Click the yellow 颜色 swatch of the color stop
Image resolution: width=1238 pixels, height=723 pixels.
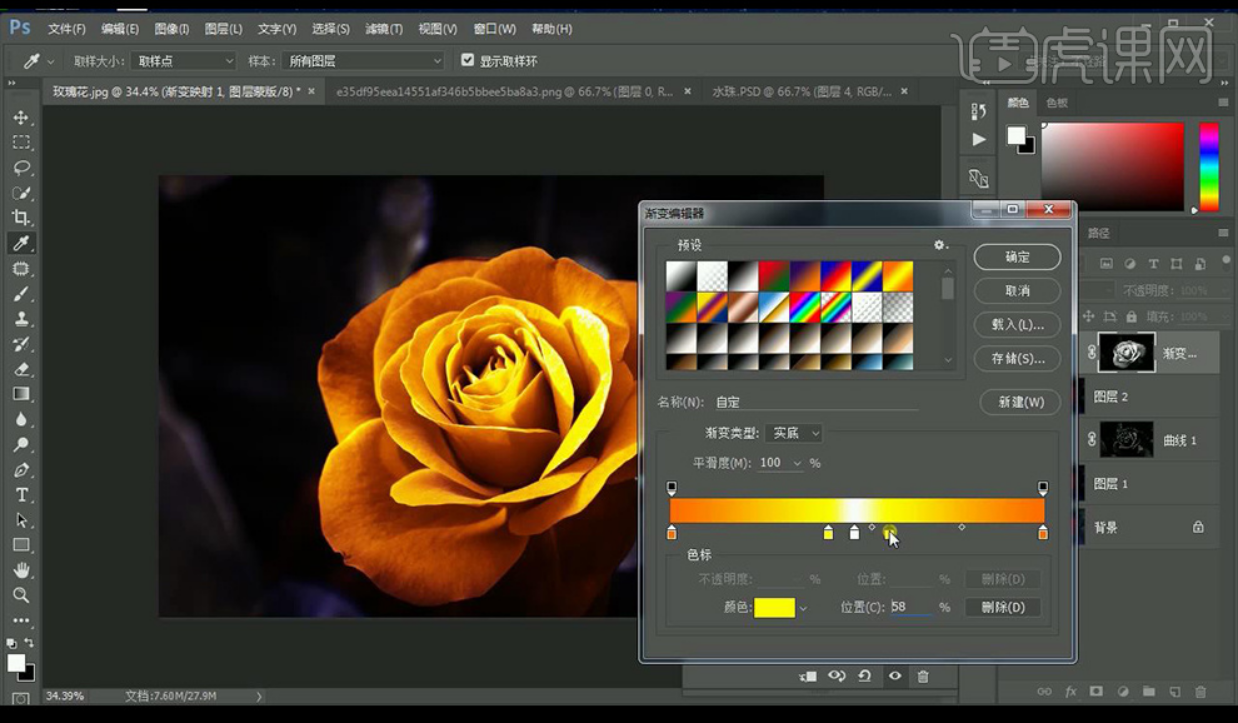click(774, 608)
